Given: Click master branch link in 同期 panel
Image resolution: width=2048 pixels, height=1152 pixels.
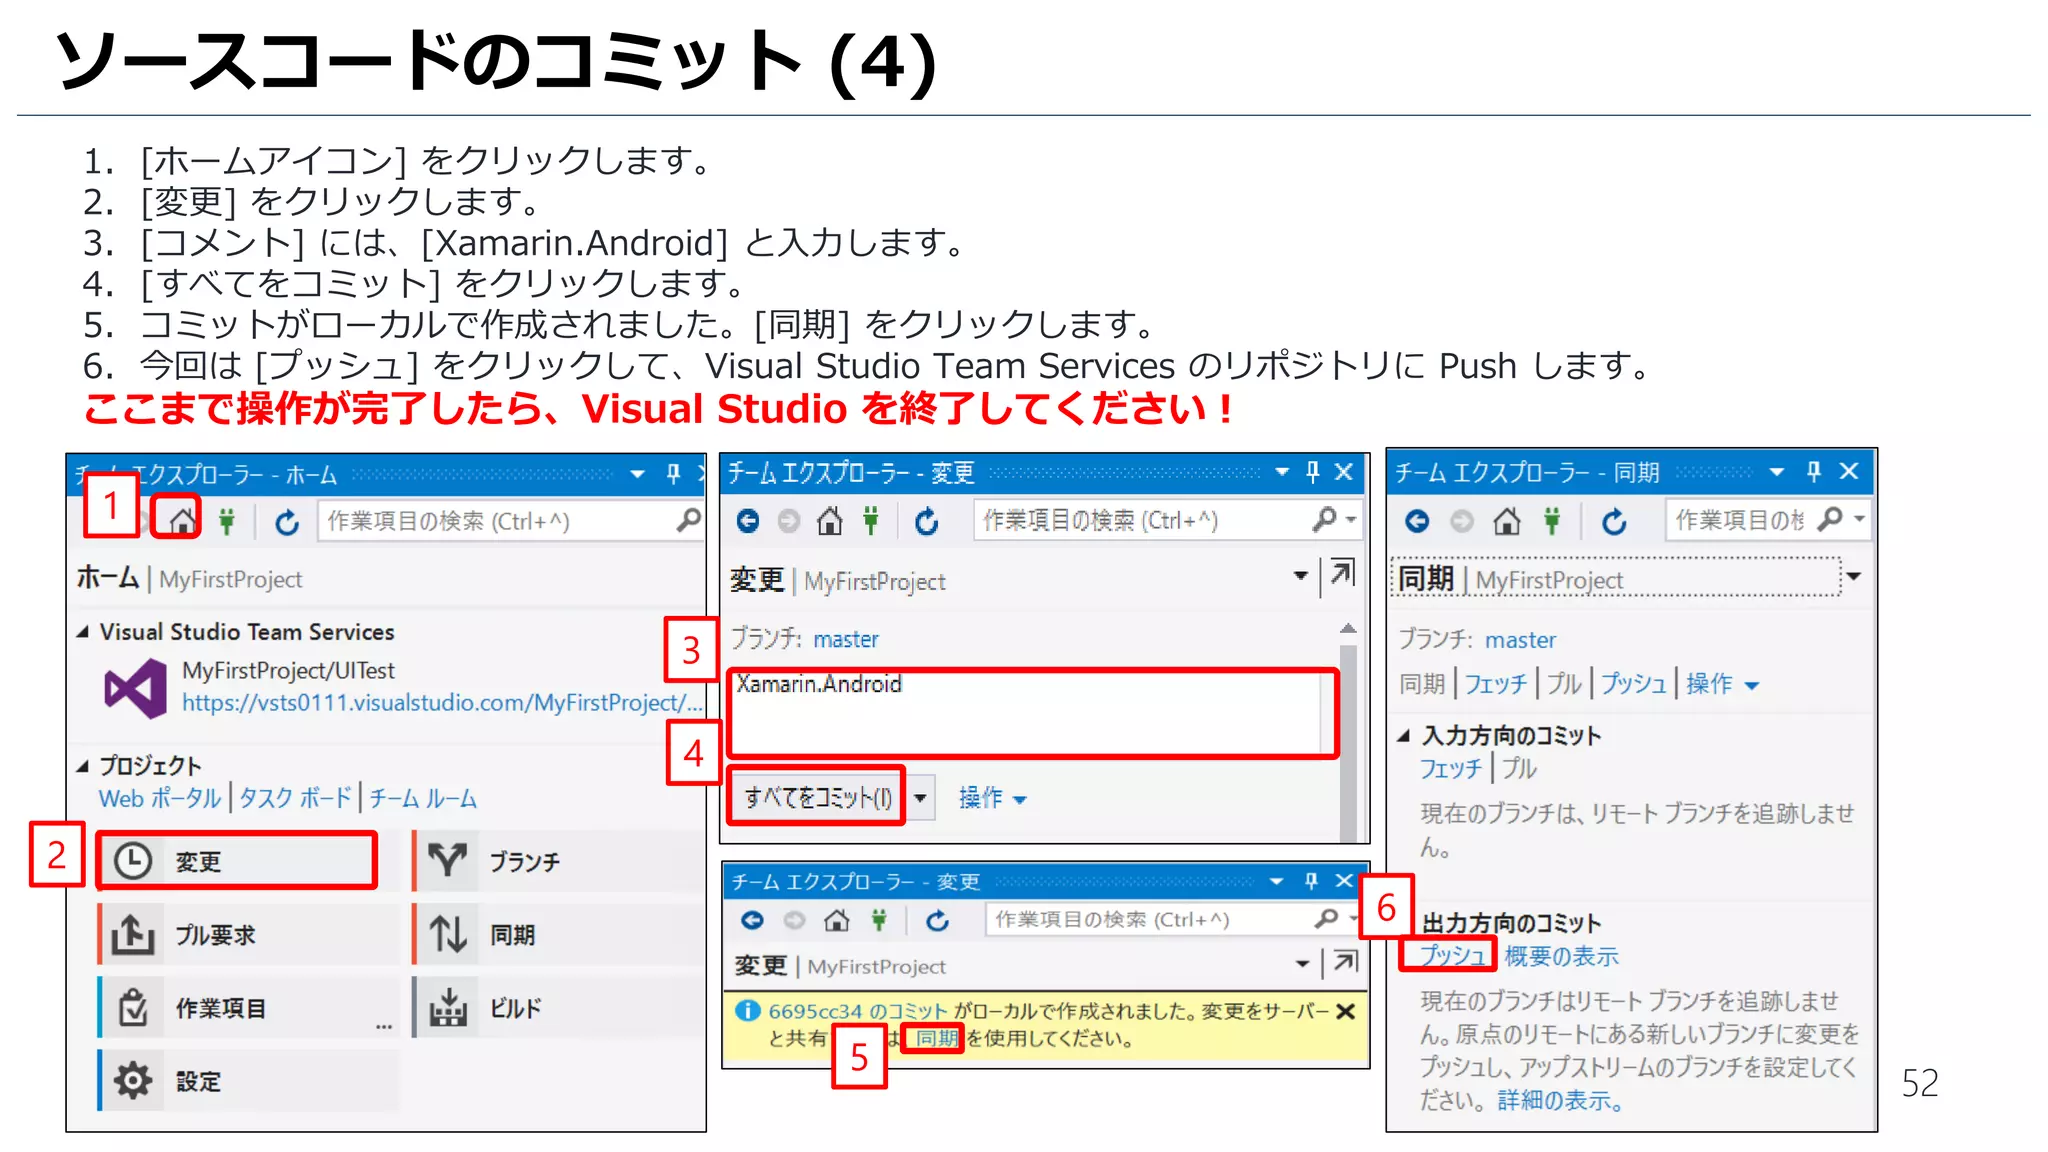Looking at the screenshot, I should click(1521, 640).
